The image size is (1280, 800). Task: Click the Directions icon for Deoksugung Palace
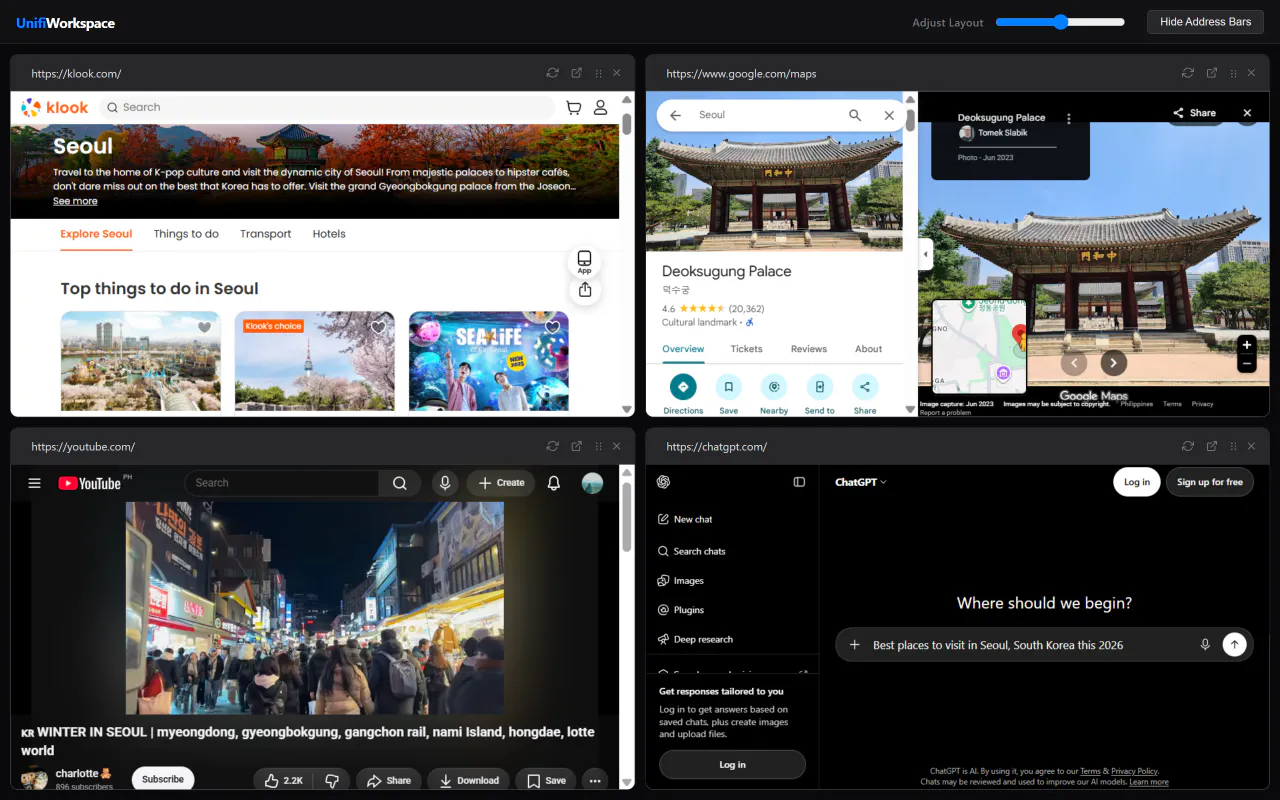(x=683, y=387)
